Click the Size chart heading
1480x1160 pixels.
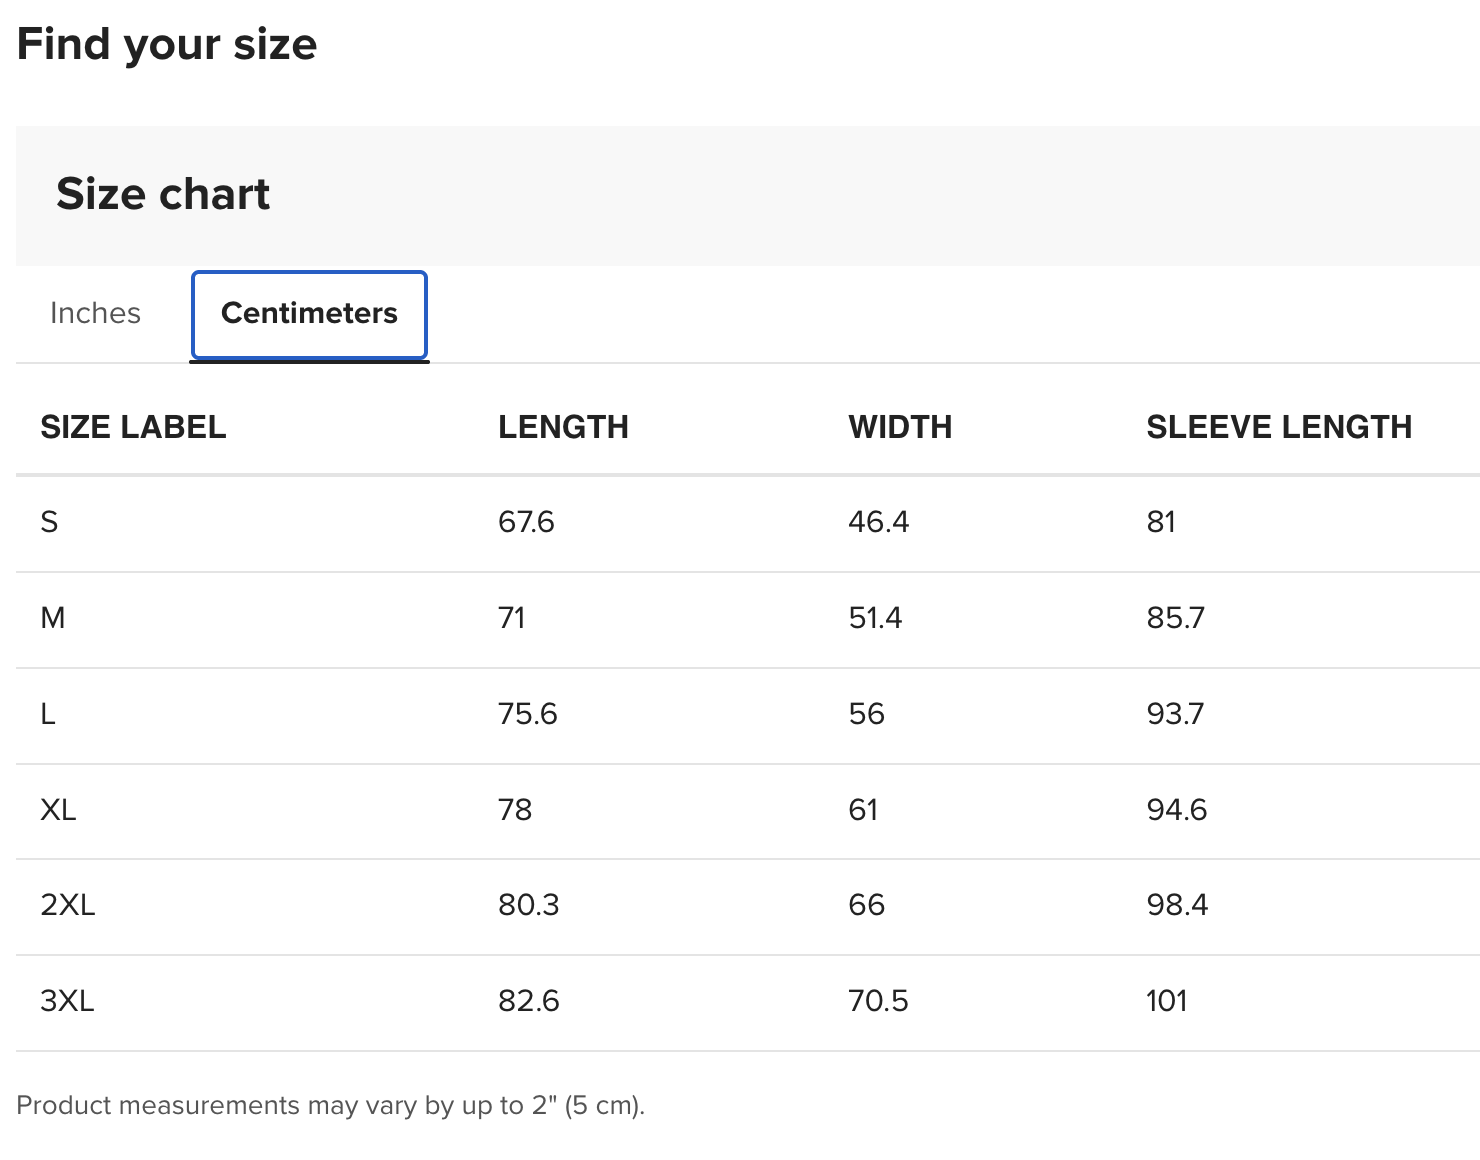pyautogui.click(x=163, y=194)
